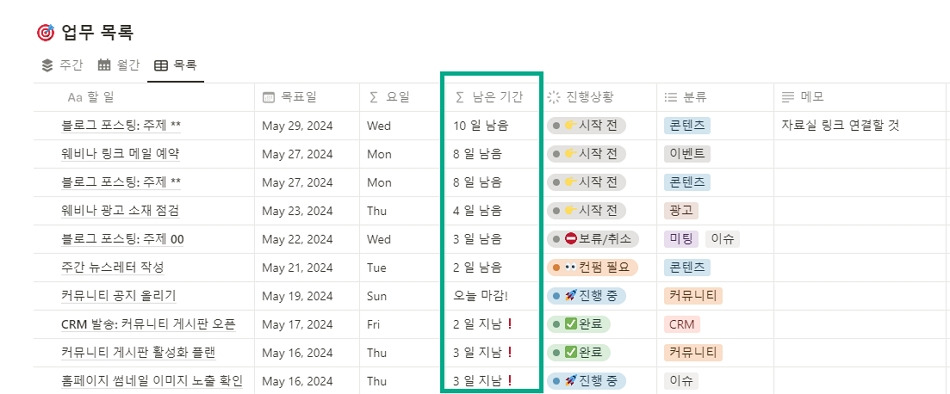Image resolution: width=950 pixels, height=394 pixels.
Task: Click the 콘텐츠 tag on the 주간 뉴스레터 row
Action: tap(687, 267)
